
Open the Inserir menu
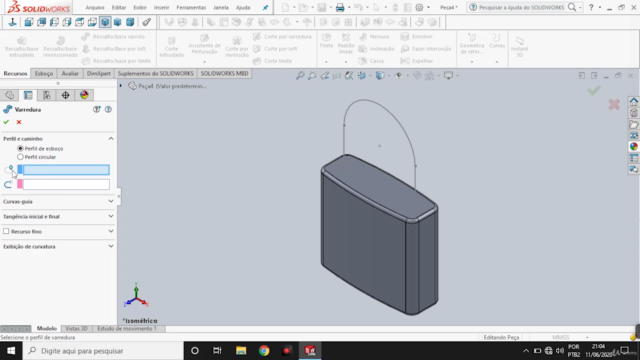(162, 7)
